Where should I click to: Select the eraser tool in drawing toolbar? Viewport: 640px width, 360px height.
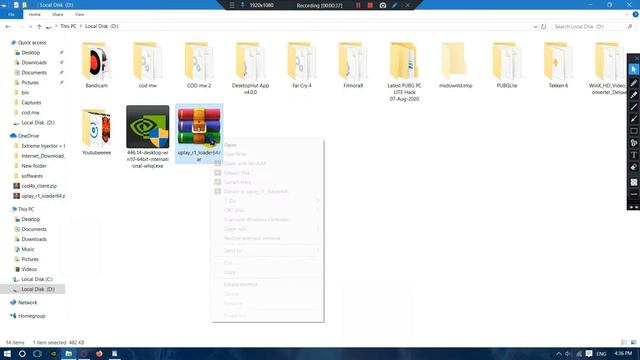tap(633, 167)
